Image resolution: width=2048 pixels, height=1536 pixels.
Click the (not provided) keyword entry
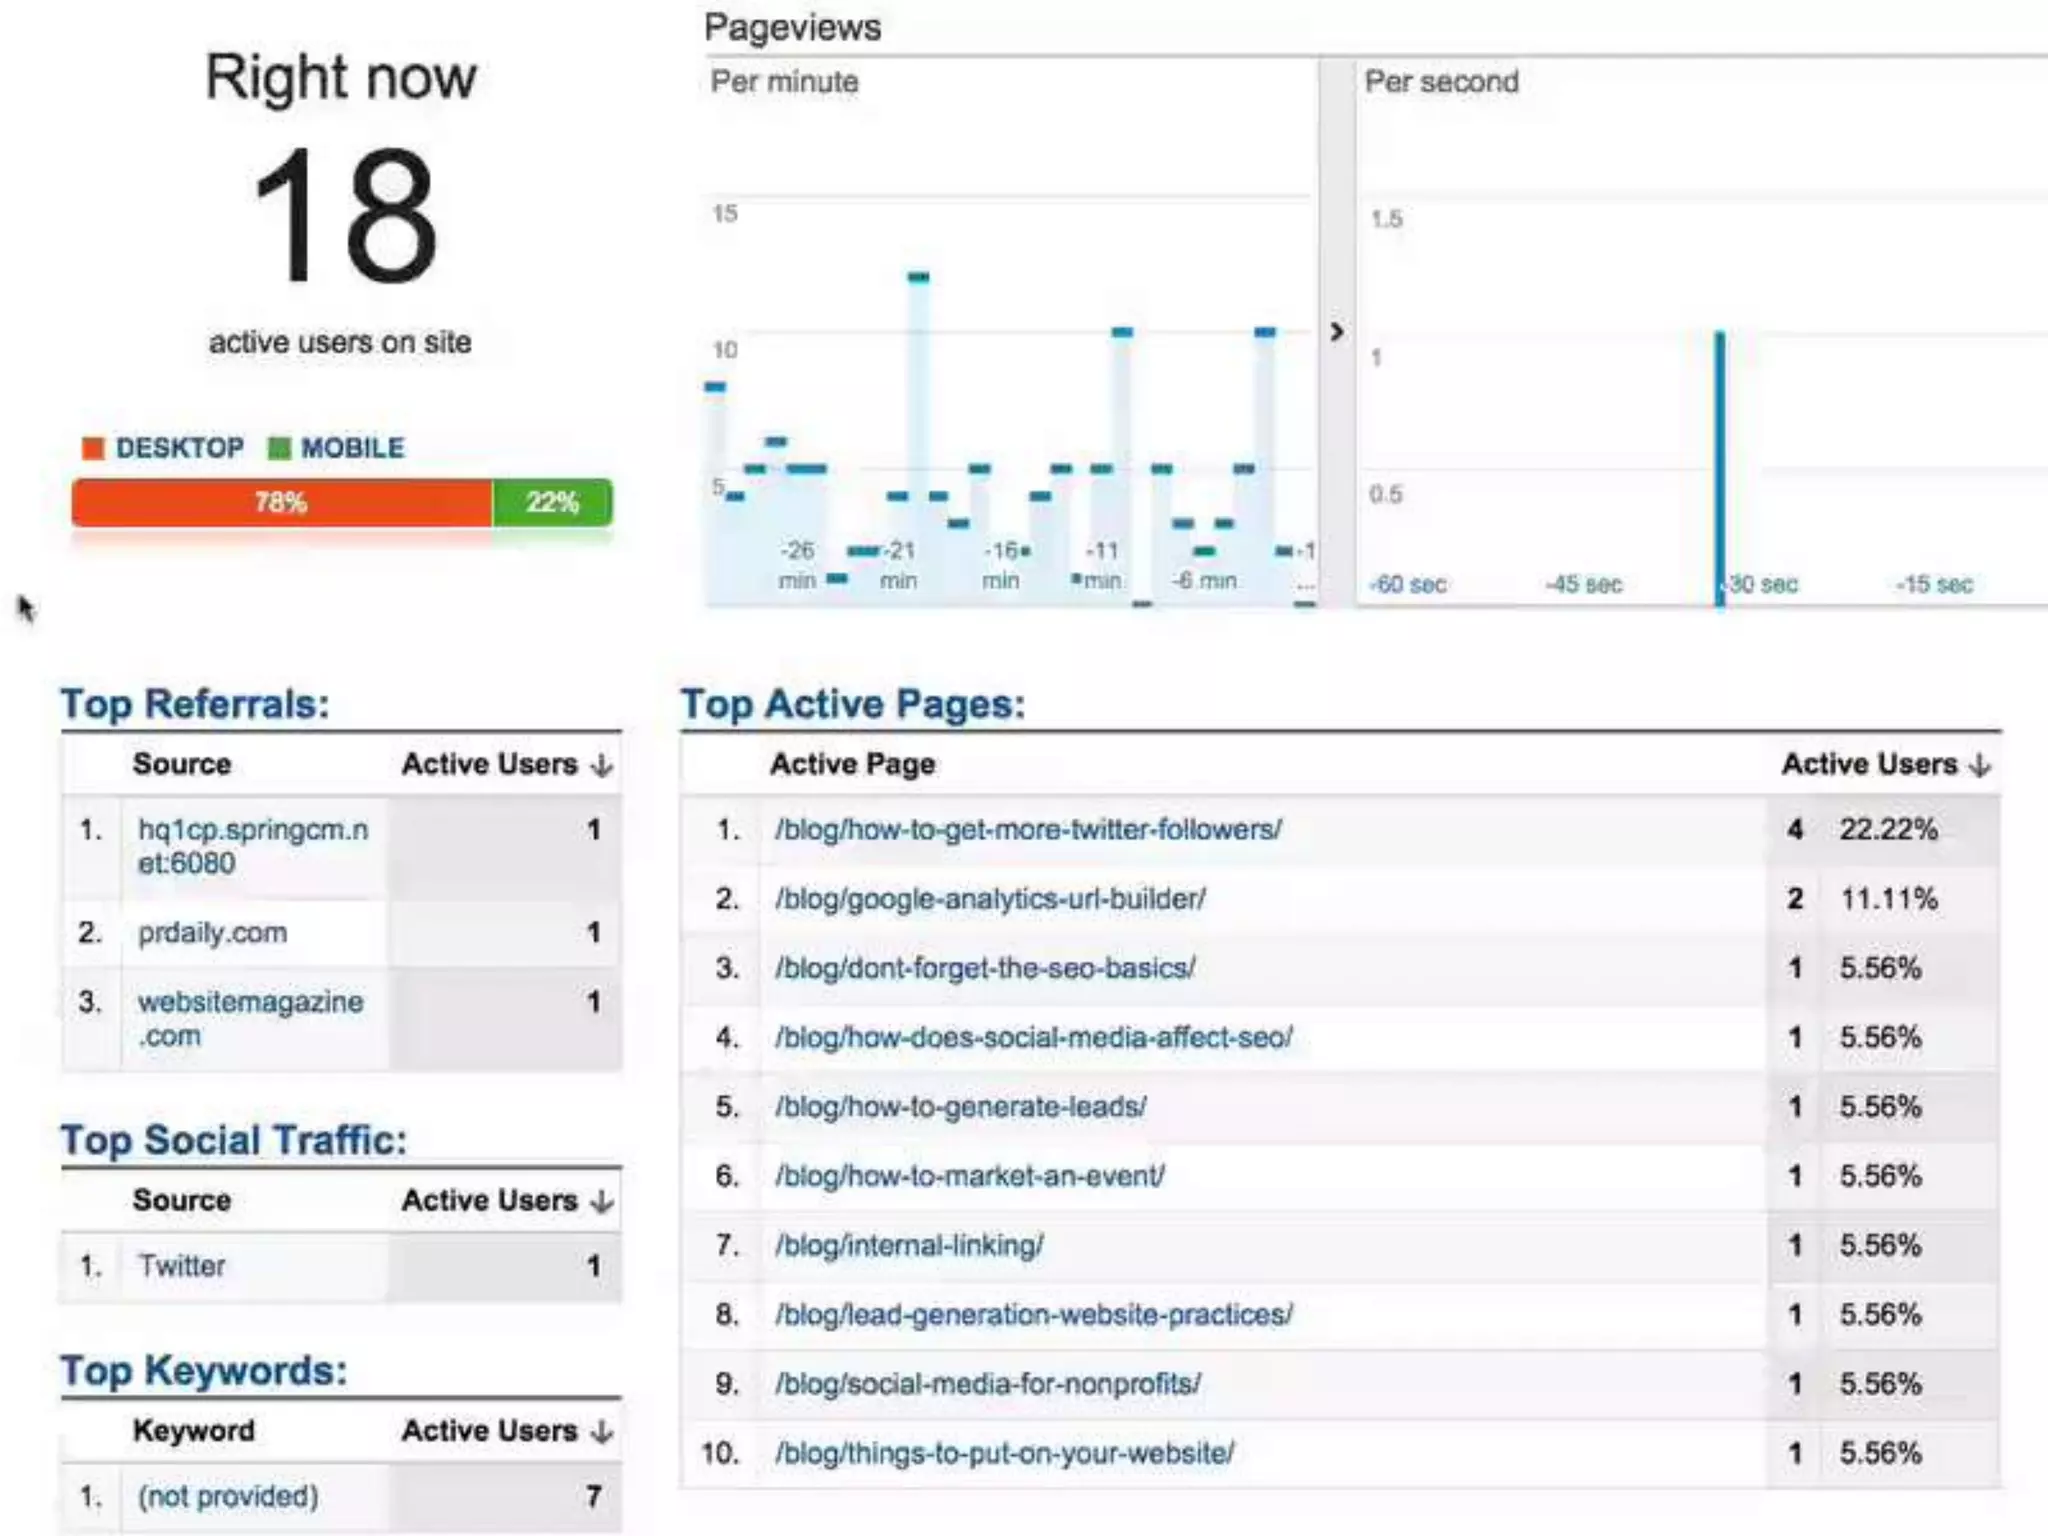(228, 1497)
